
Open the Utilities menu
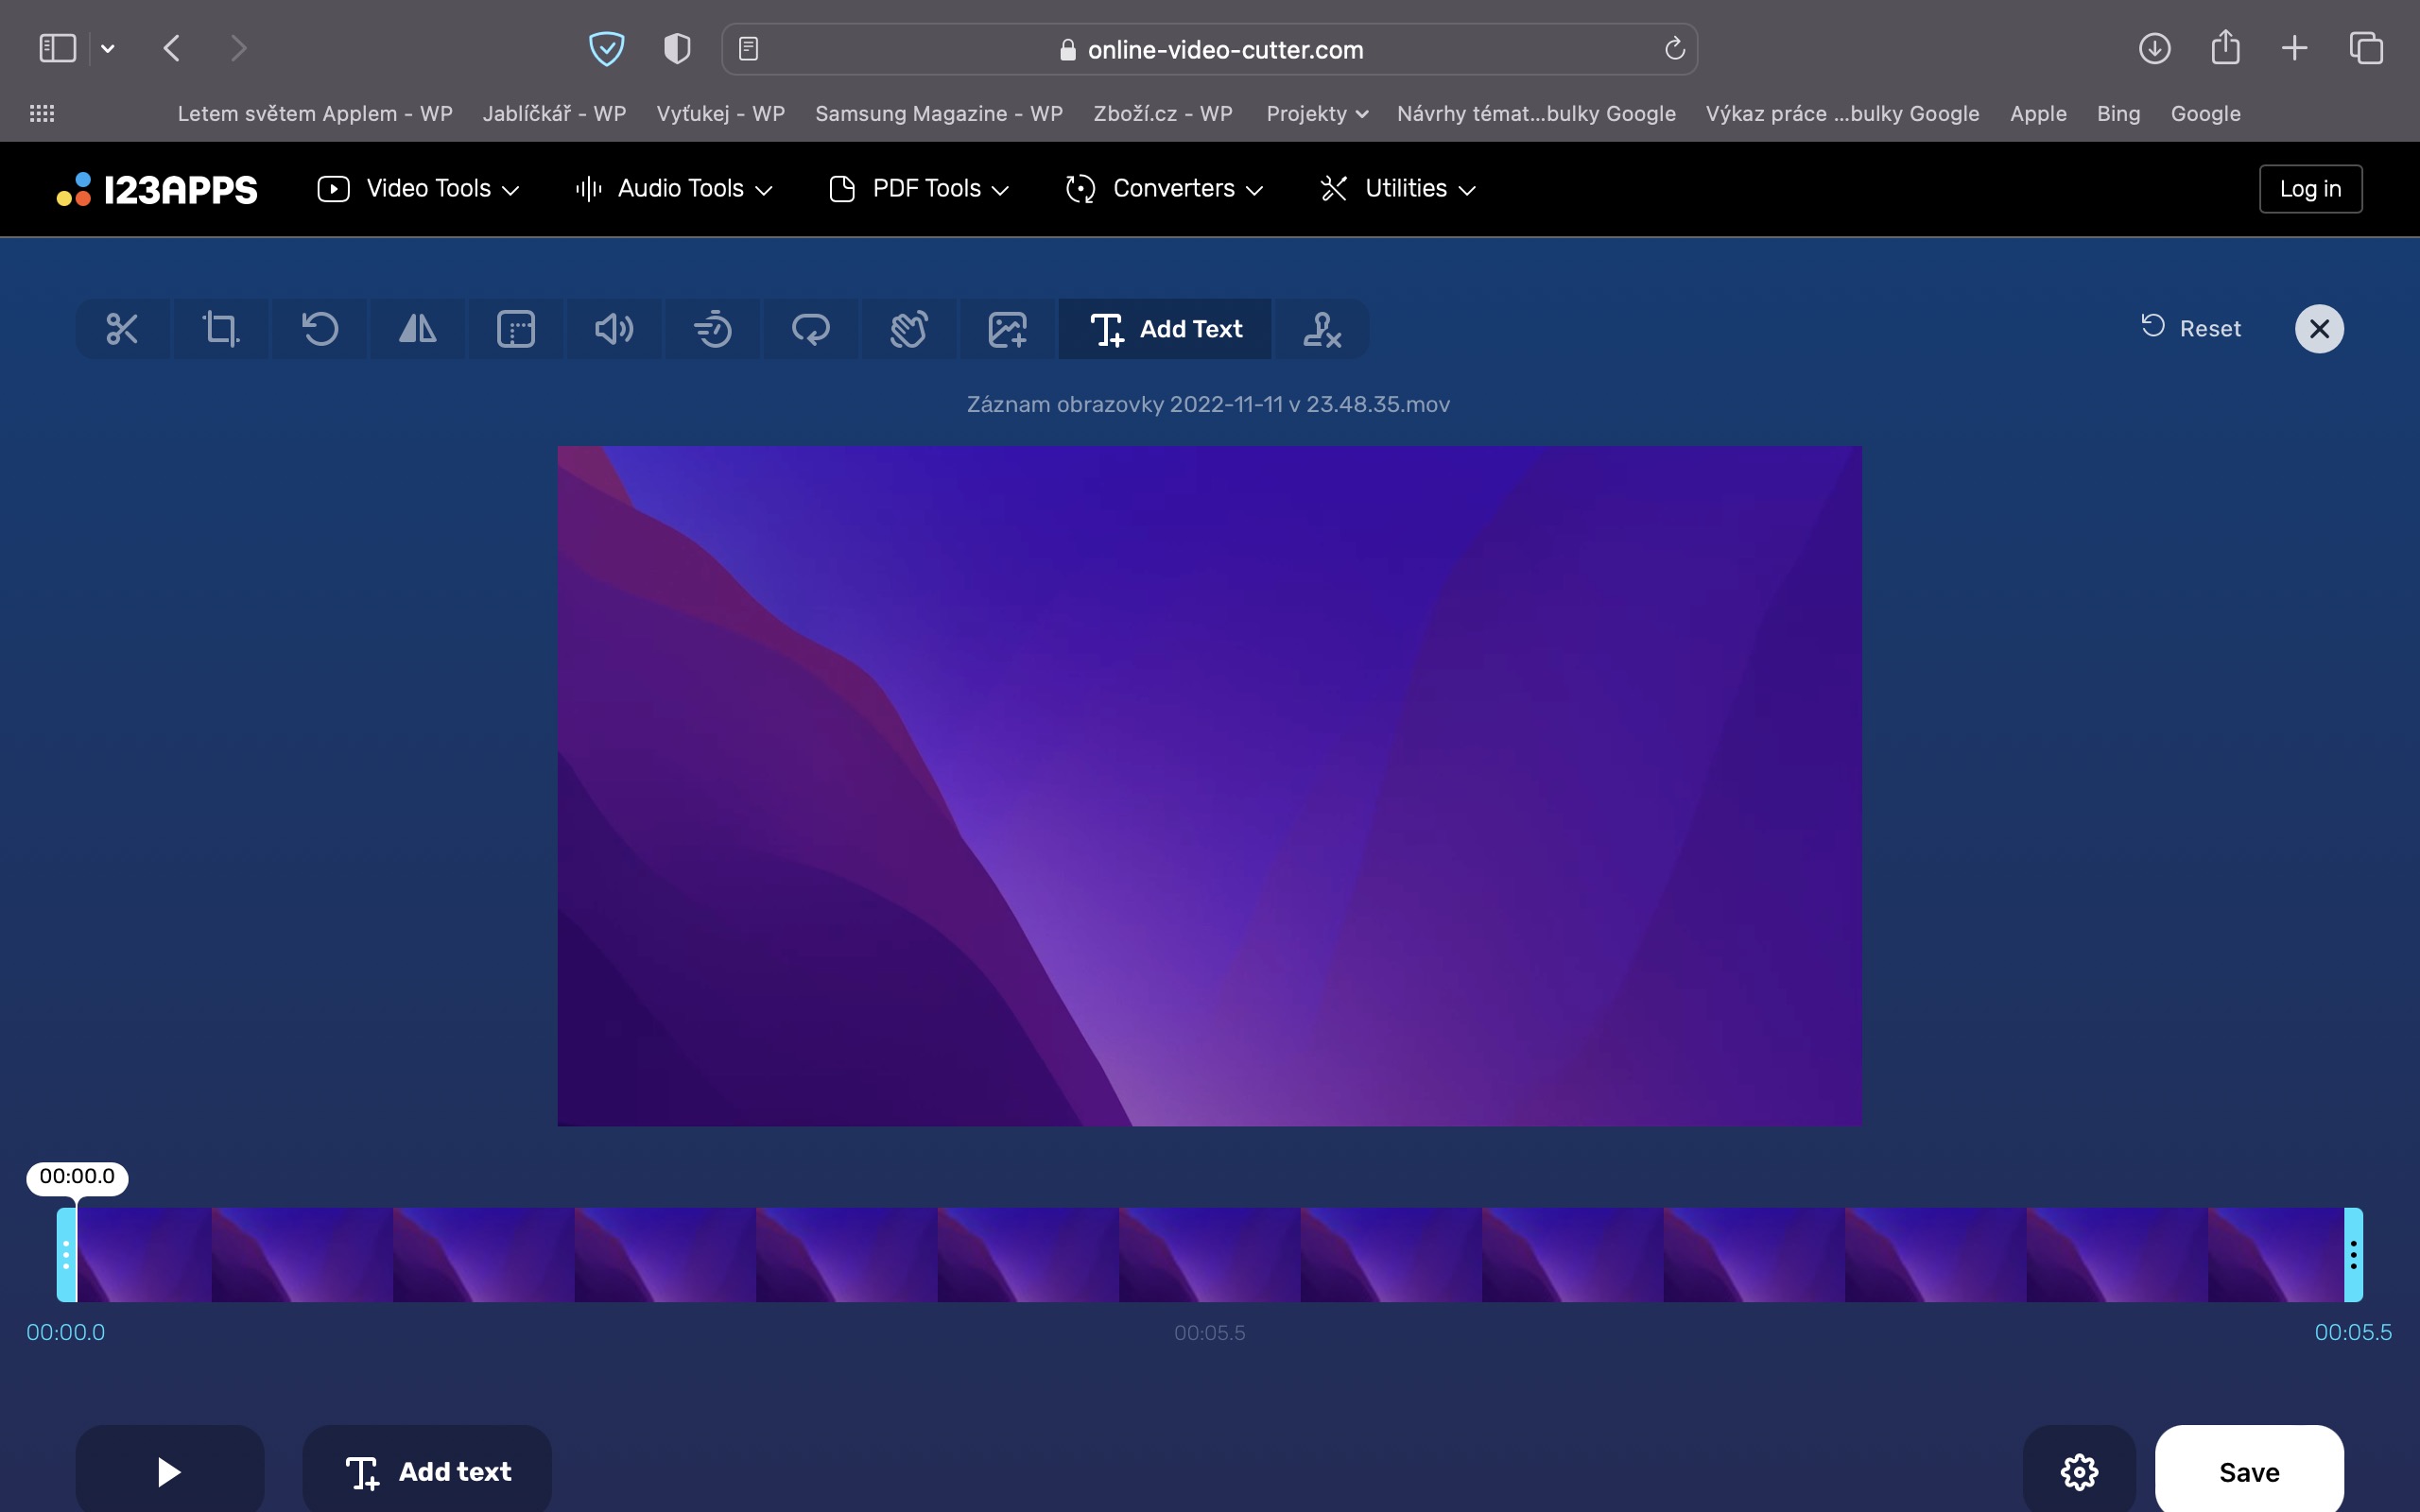pyautogui.click(x=1398, y=189)
